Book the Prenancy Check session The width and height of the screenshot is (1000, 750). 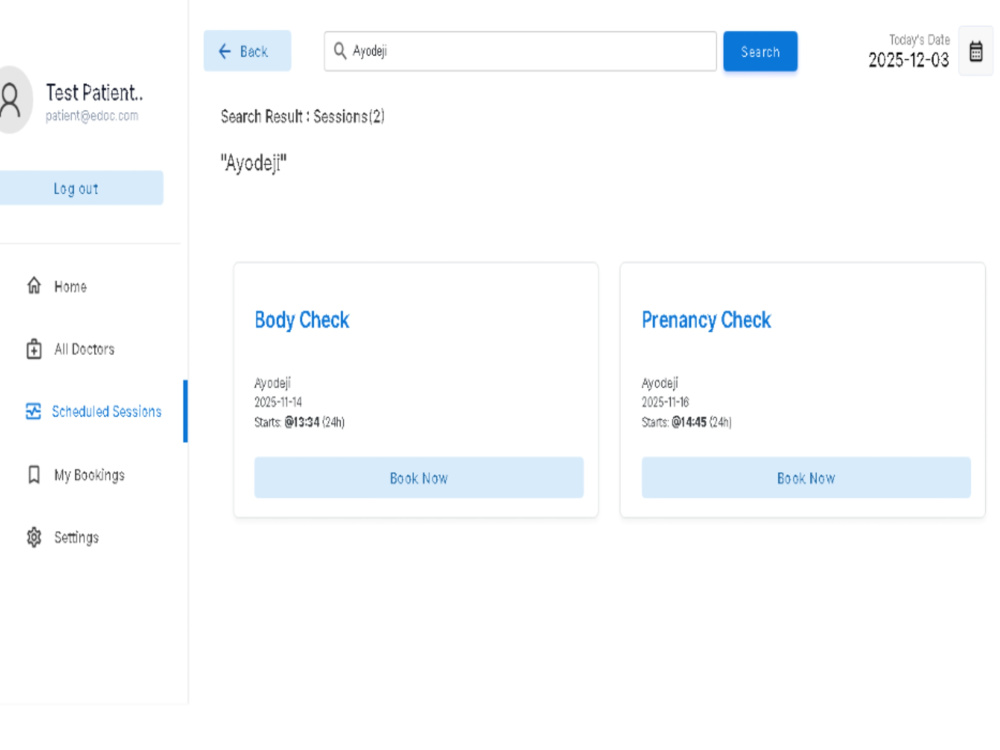point(806,478)
